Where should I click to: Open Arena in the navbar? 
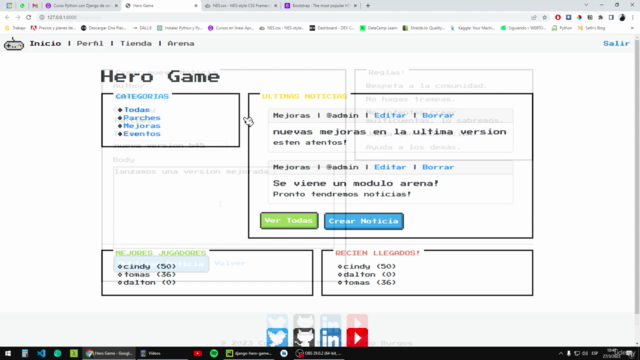(x=181, y=43)
